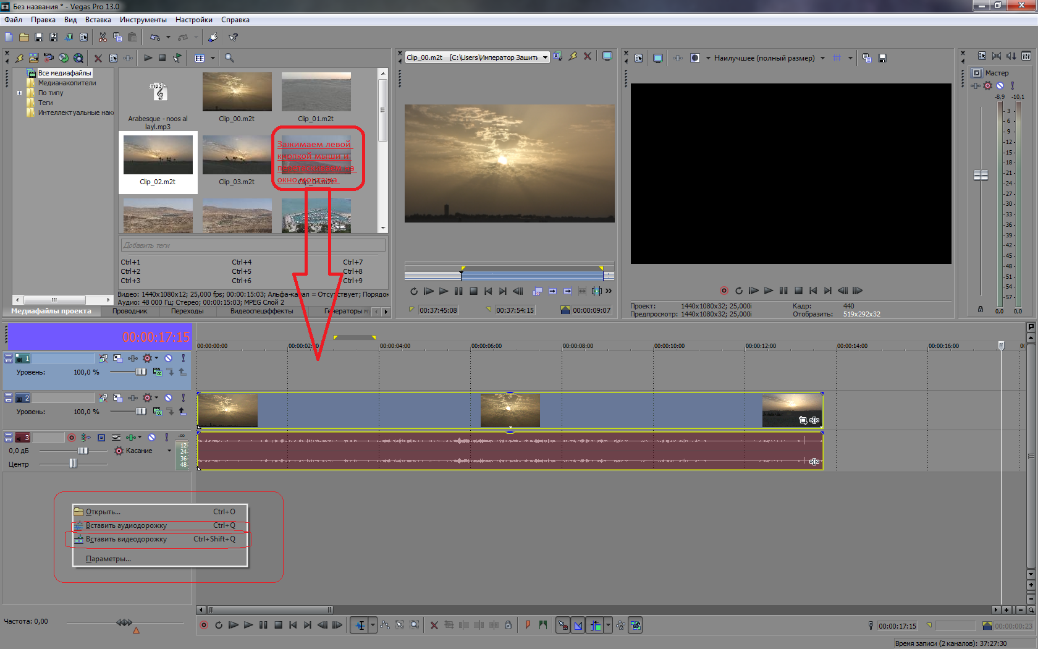Open the Файл menu

13,20
